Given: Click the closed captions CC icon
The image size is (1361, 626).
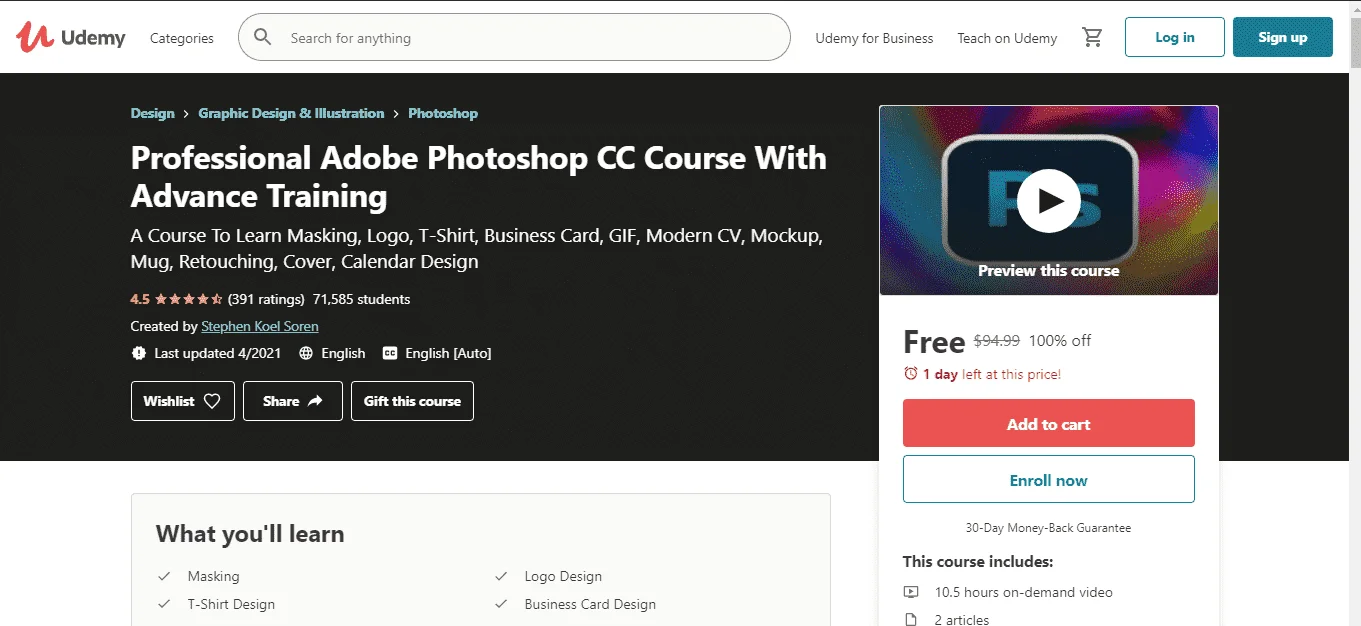Looking at the screenshot, I should coord(390,353).
